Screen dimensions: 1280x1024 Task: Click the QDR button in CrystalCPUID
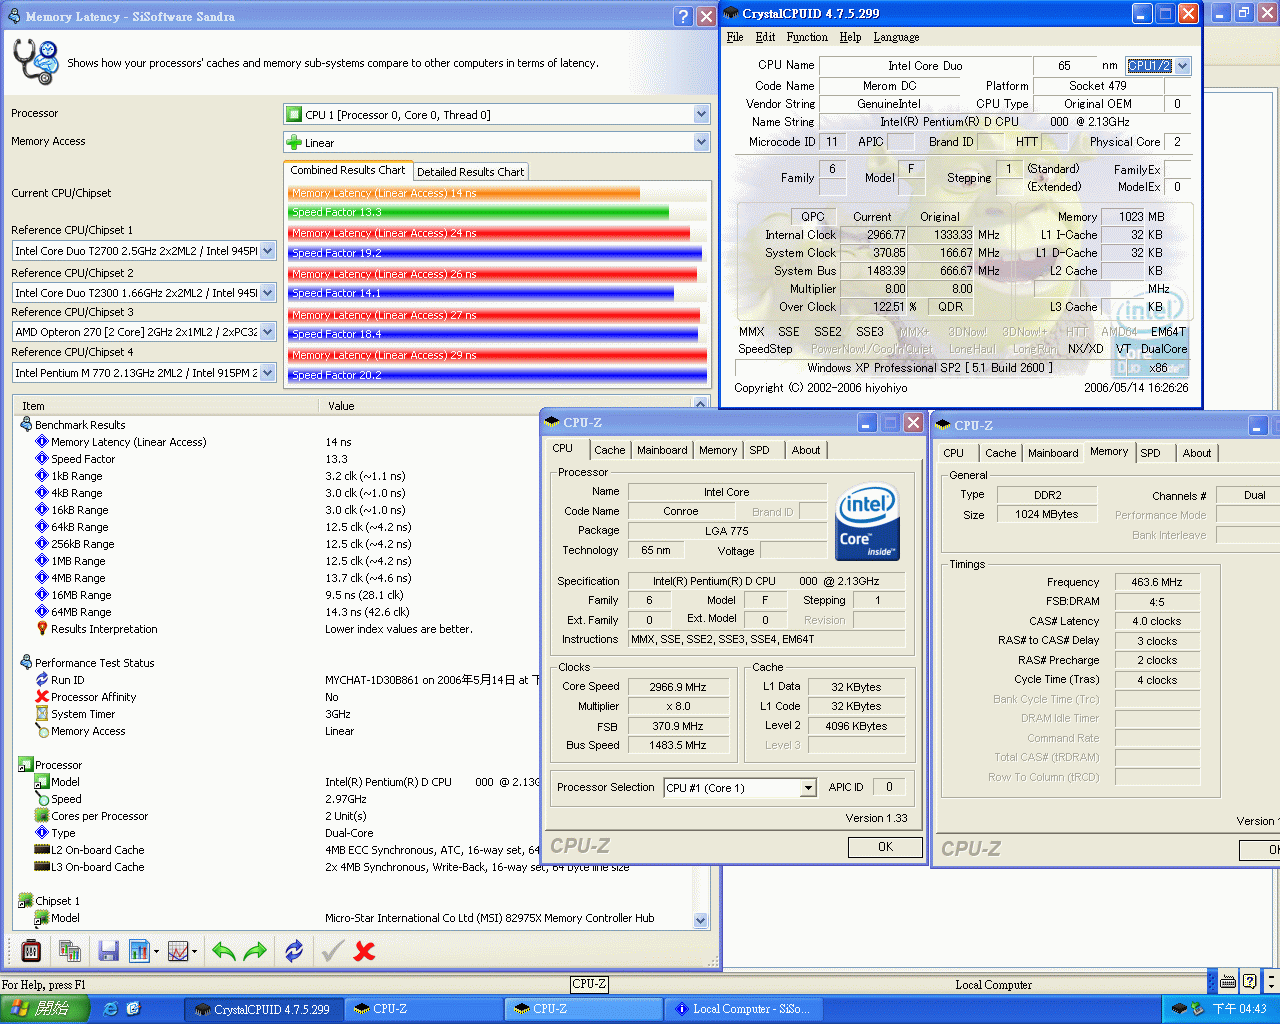pos(950,307)
